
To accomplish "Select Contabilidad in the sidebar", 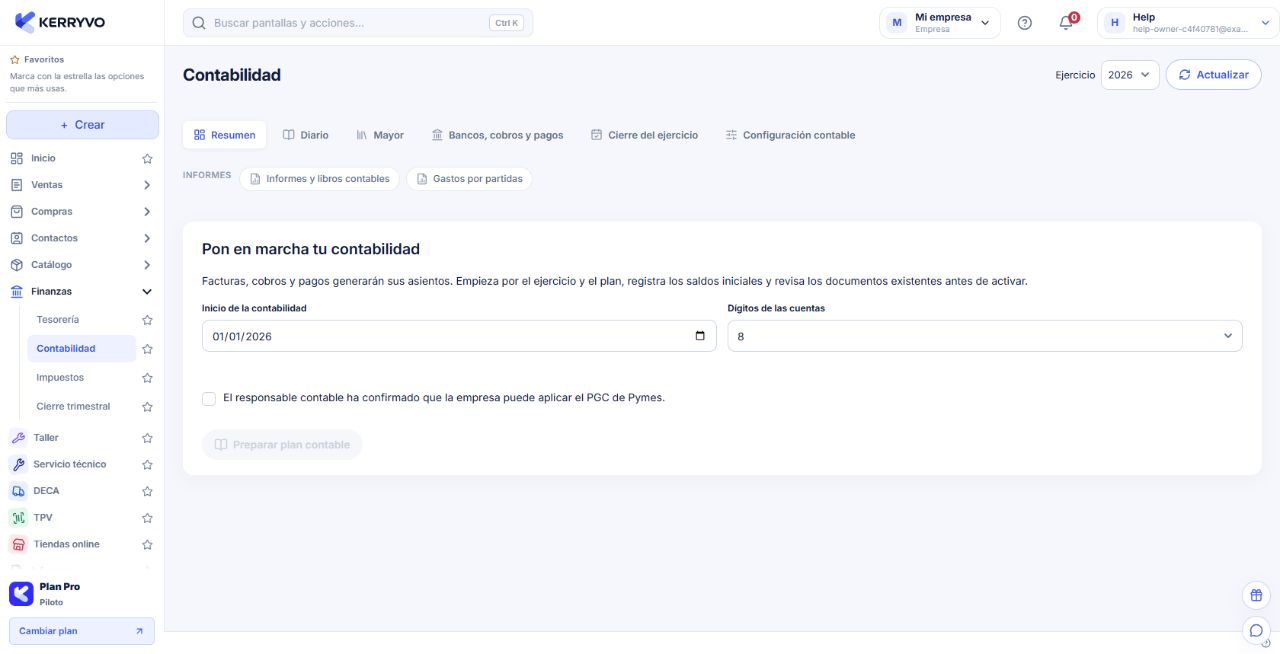I will coord(82,349).
